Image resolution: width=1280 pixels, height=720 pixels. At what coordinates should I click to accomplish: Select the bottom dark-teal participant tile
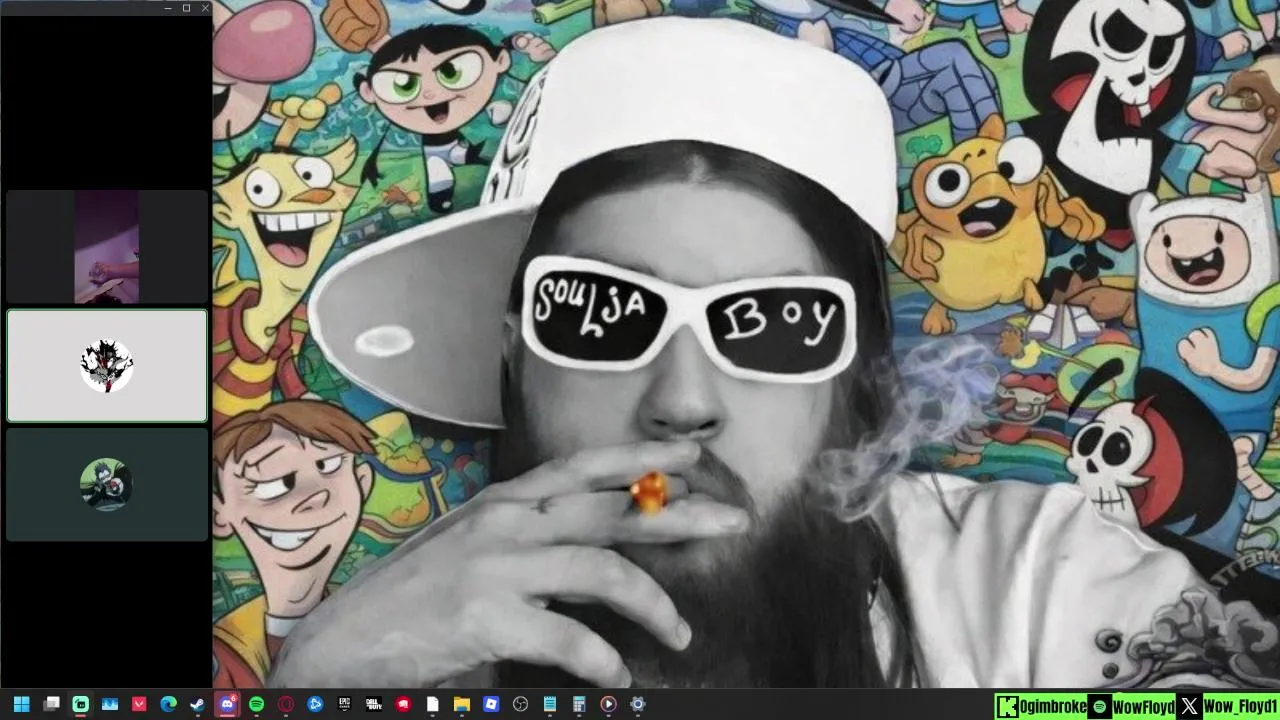107,485
